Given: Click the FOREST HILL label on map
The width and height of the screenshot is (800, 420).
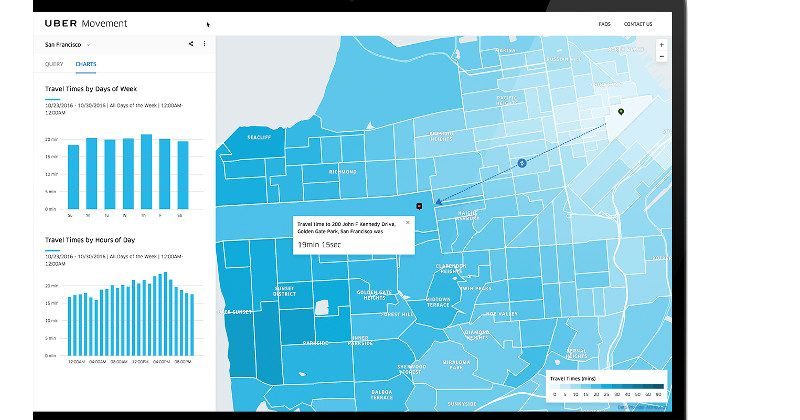Looking at the screenshot, I should [x=397, y=314].
